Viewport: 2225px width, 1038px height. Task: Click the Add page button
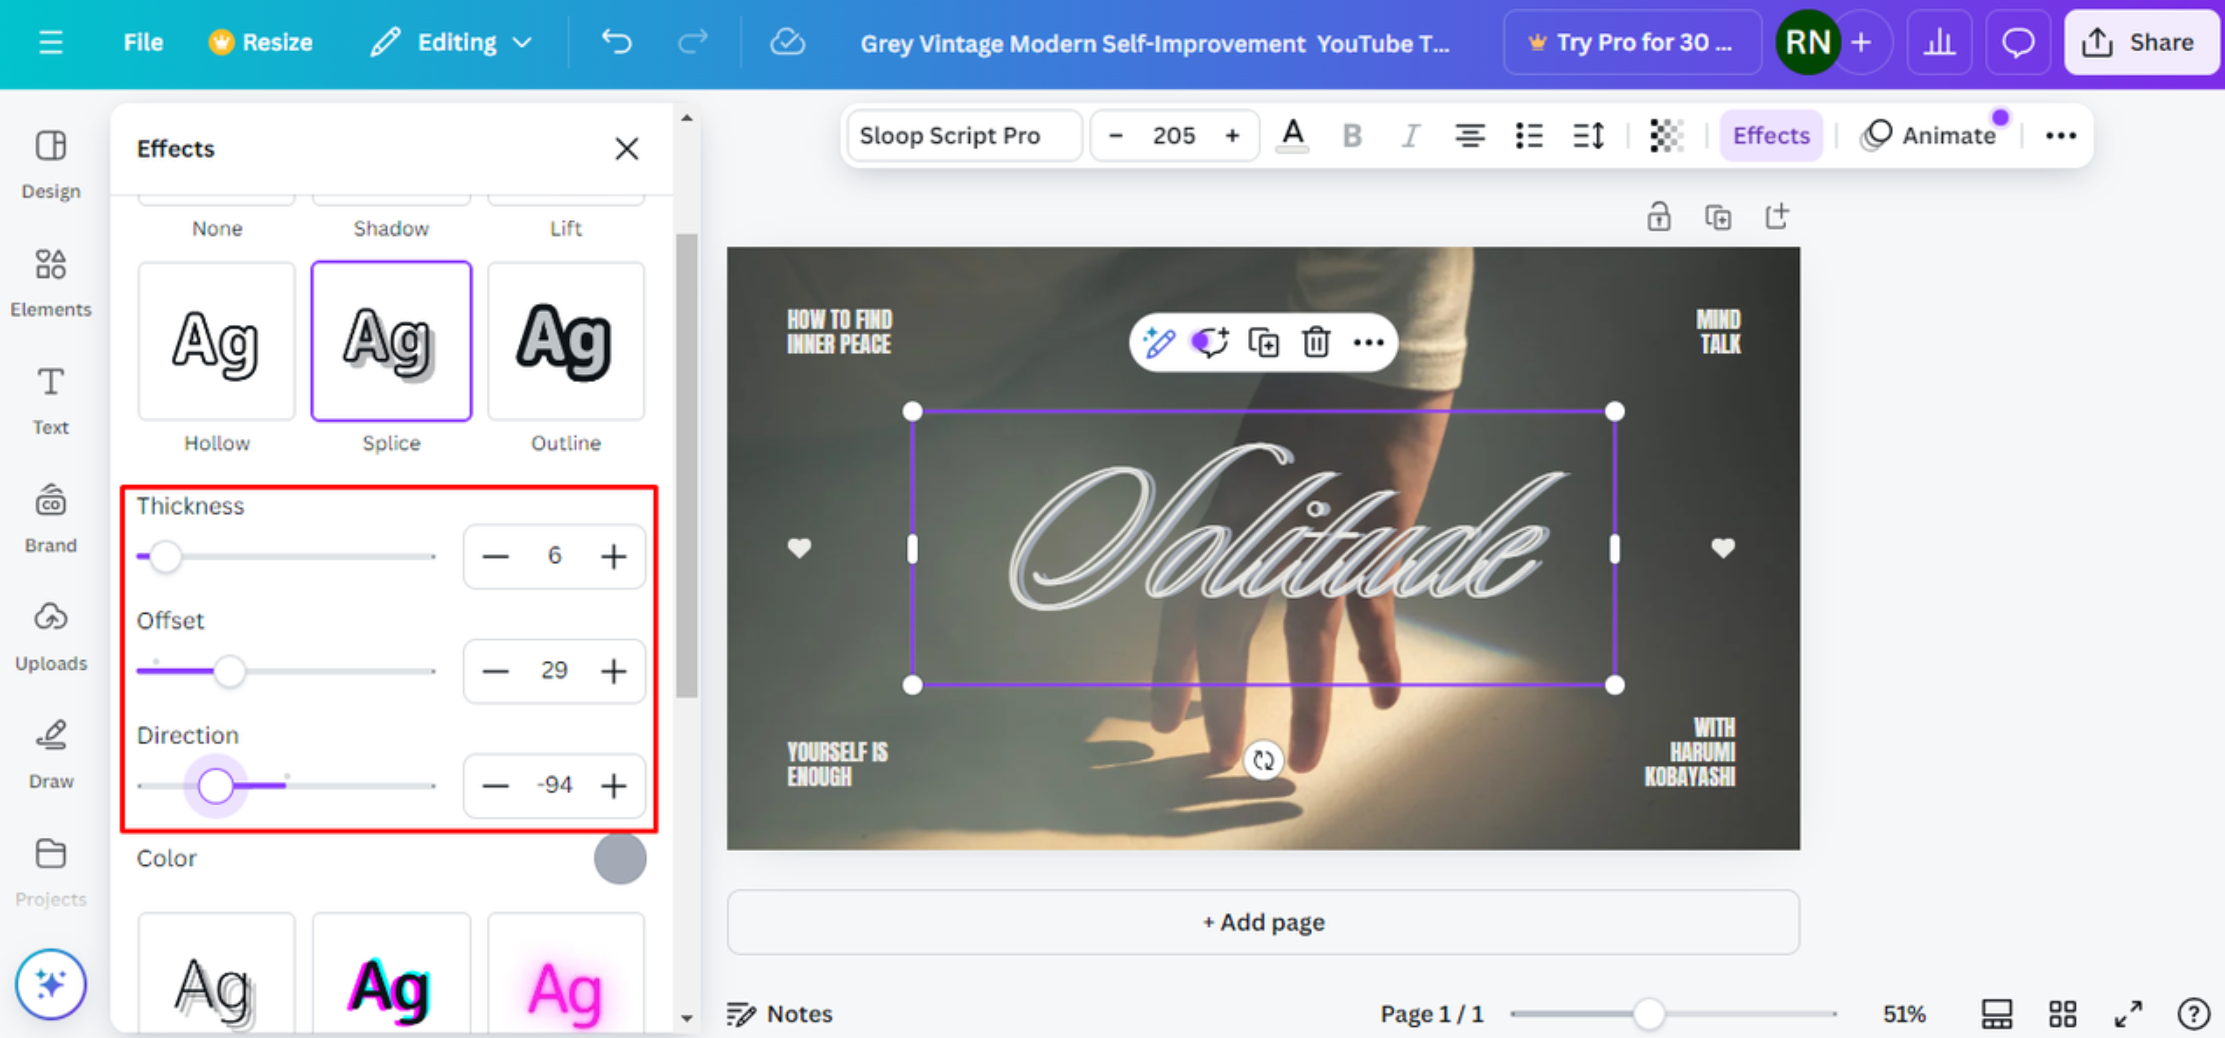pyautogui.click(x=1263, y=922)
